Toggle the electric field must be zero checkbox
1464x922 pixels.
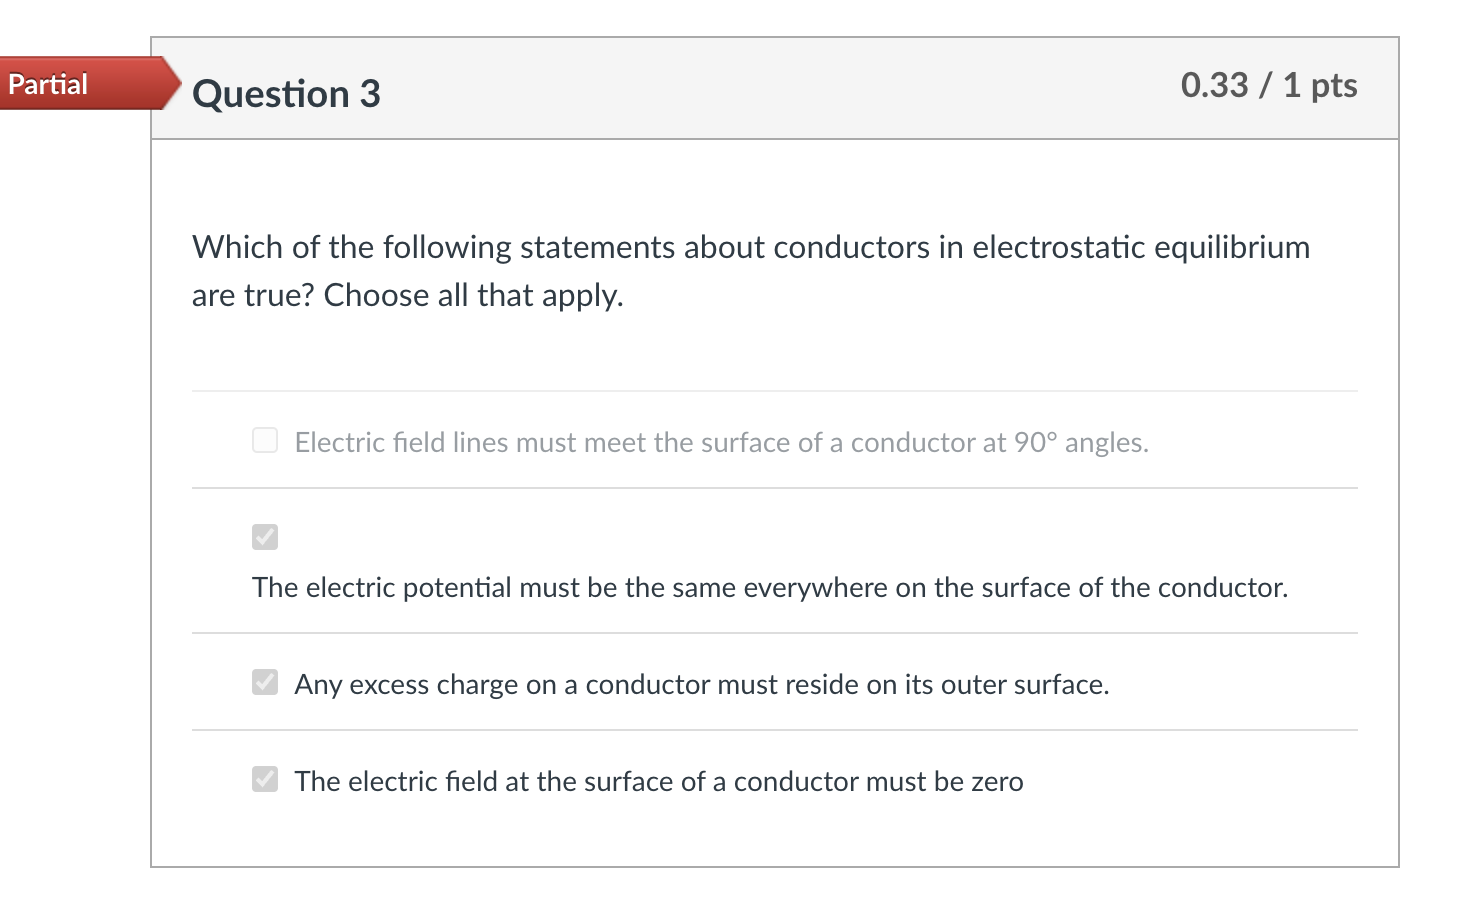(x=265, y=779)
